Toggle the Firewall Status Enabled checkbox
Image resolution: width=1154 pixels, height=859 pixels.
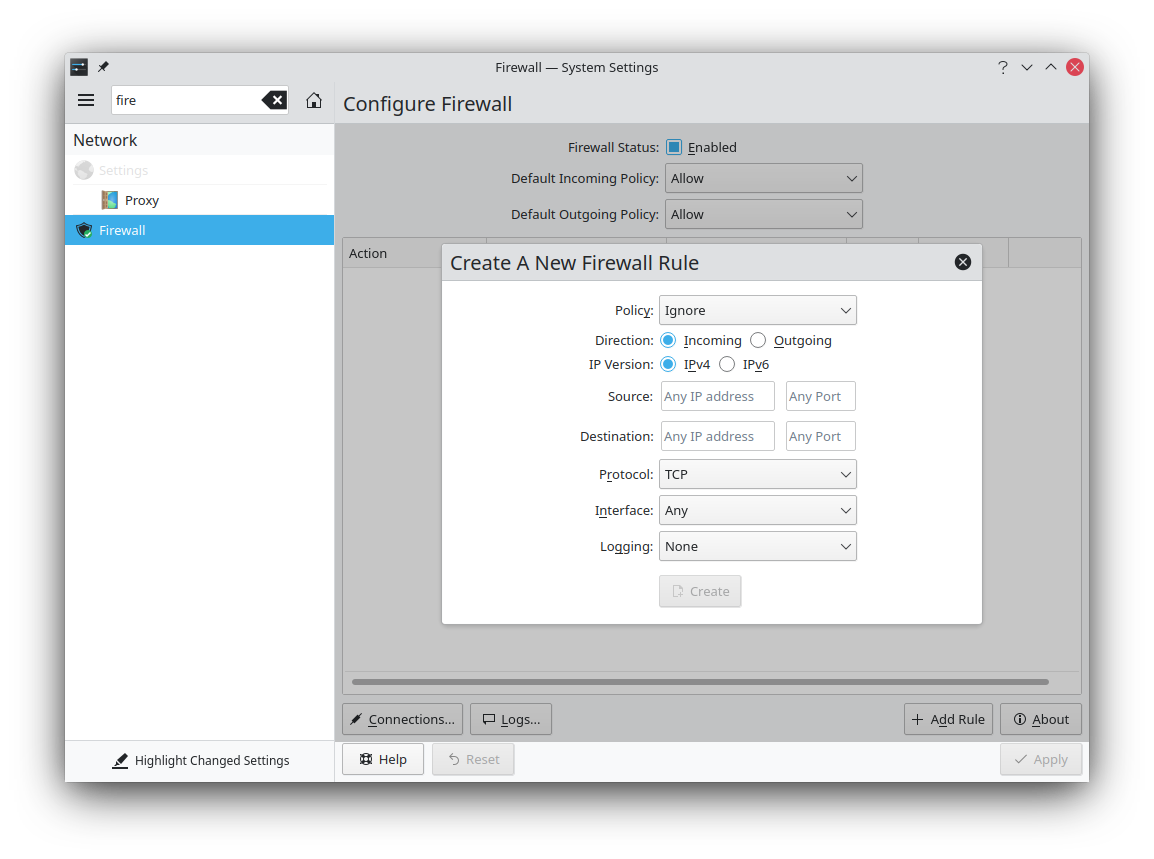(x=674, y=147)
